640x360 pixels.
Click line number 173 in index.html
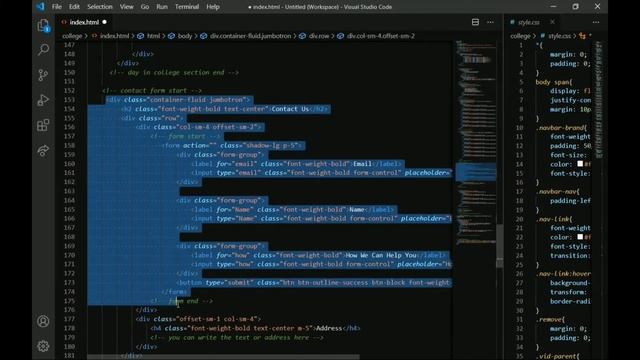(x=69, y=282)
